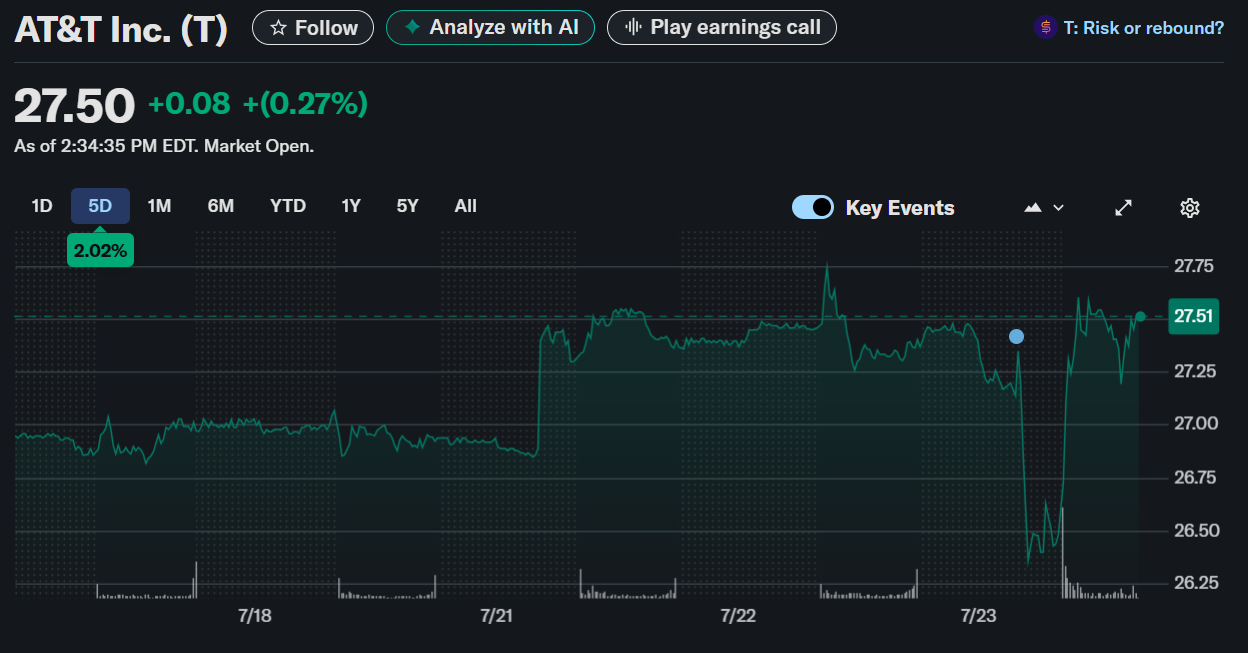This screenshot has height=653, width=1248.
Task: Click the 2.02% range change badge
Action: [x=100, y=250]
